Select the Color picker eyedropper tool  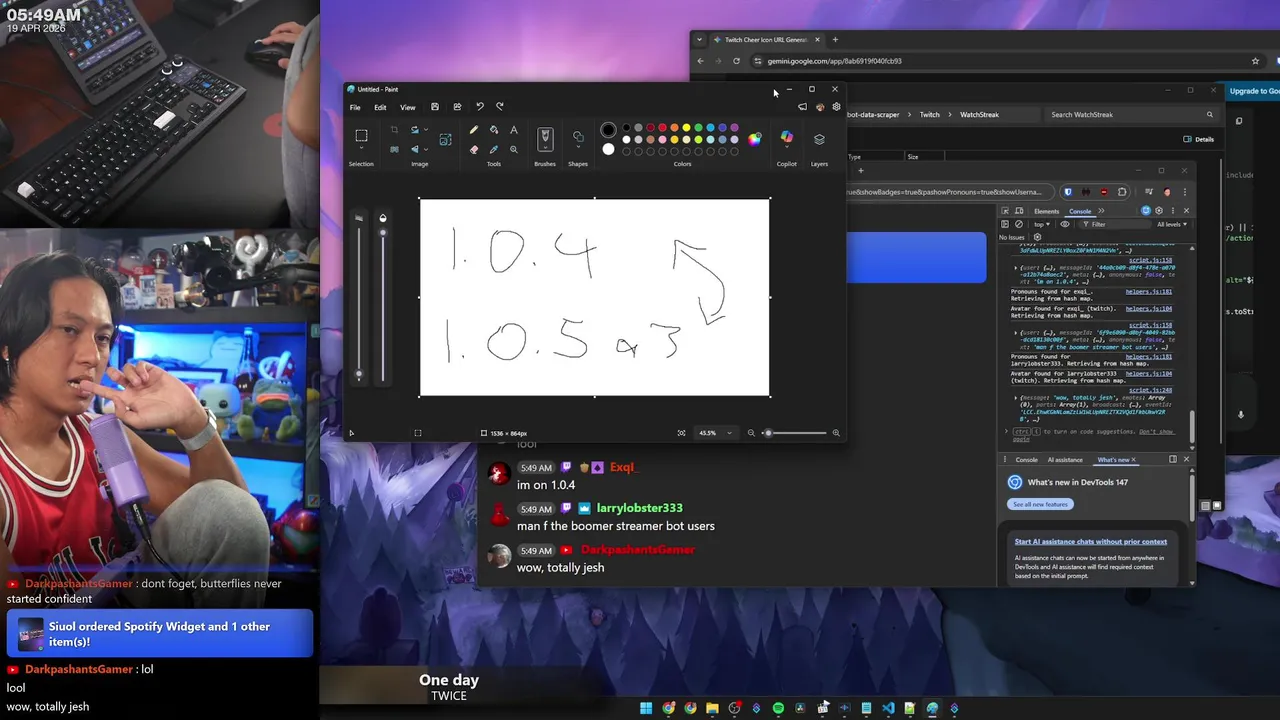(x=494, y=149)
